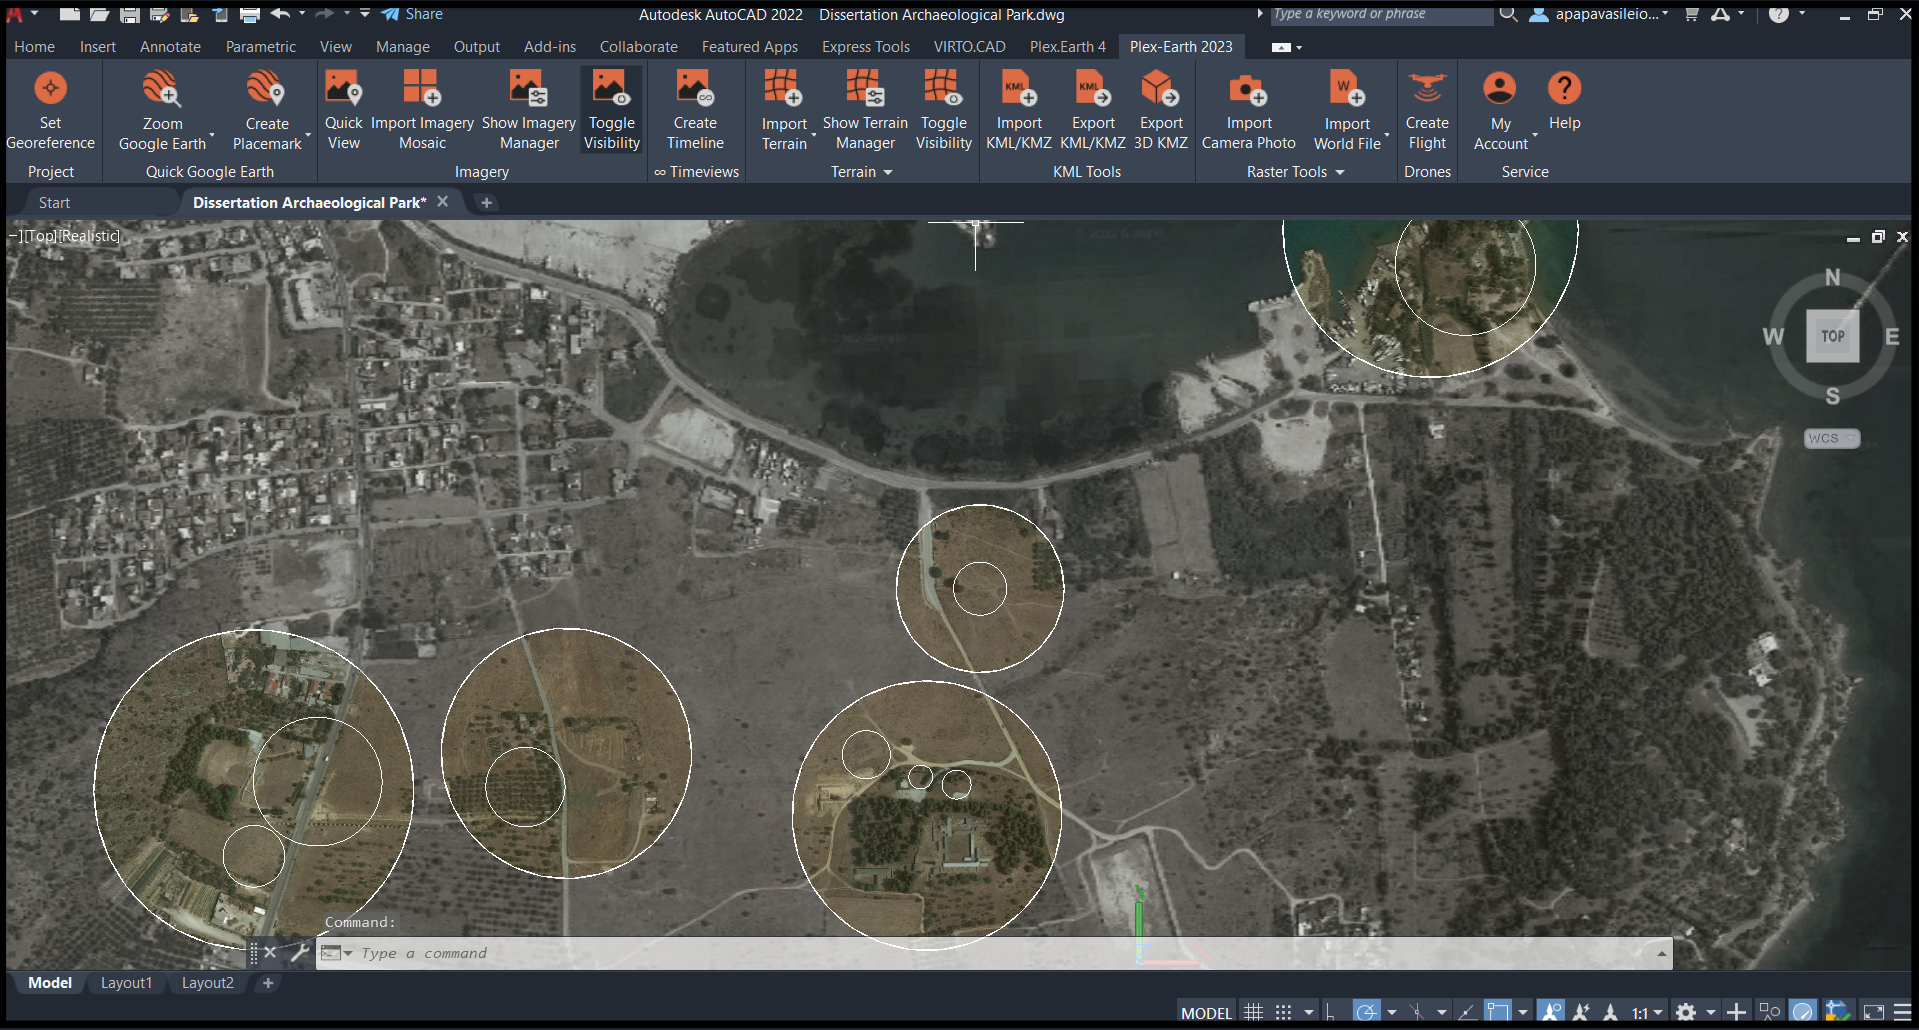
Task: Expand the Raster Tools panel dropdown
Action: point(1340,172)
